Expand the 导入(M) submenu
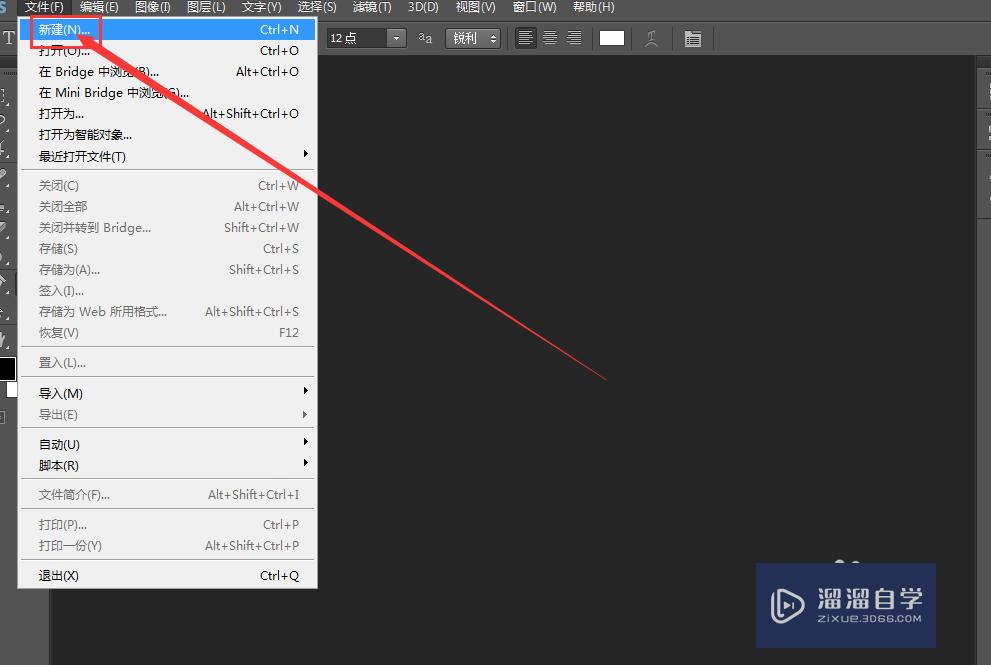Image resolution: width=991 pixels, height=665 pixels. (x=167, y=393)
